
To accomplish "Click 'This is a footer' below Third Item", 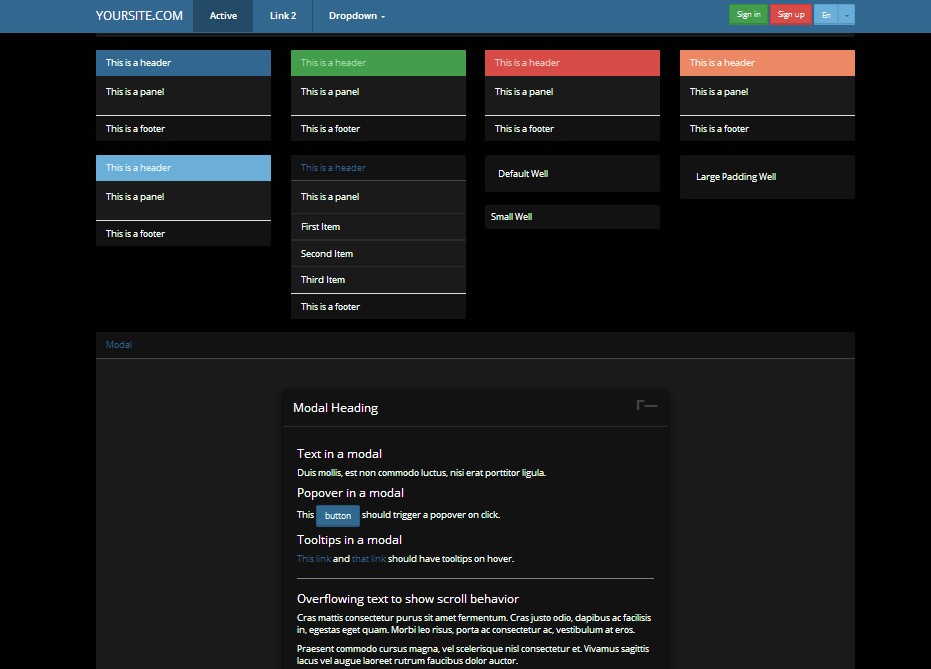I will click(x=330, y=307).
